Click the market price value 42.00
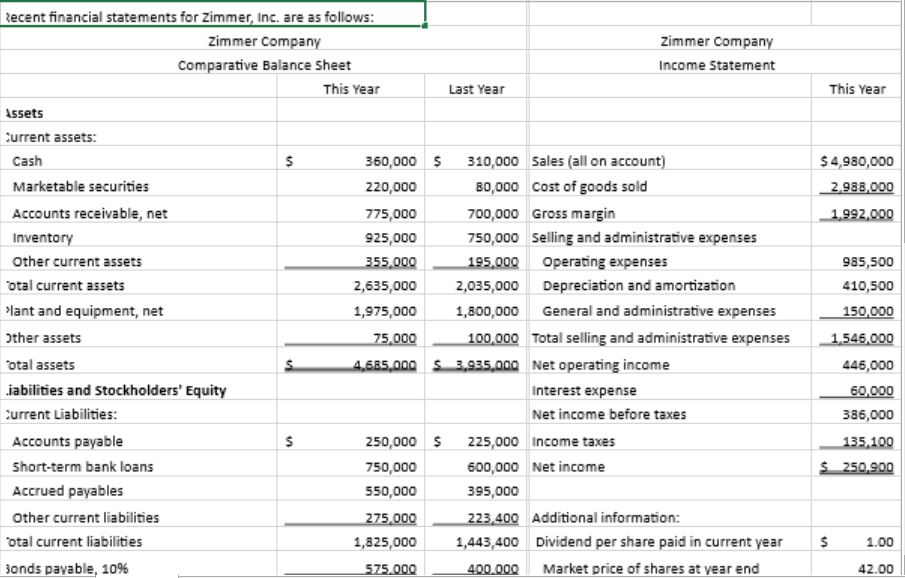 (x=868, y=567)
